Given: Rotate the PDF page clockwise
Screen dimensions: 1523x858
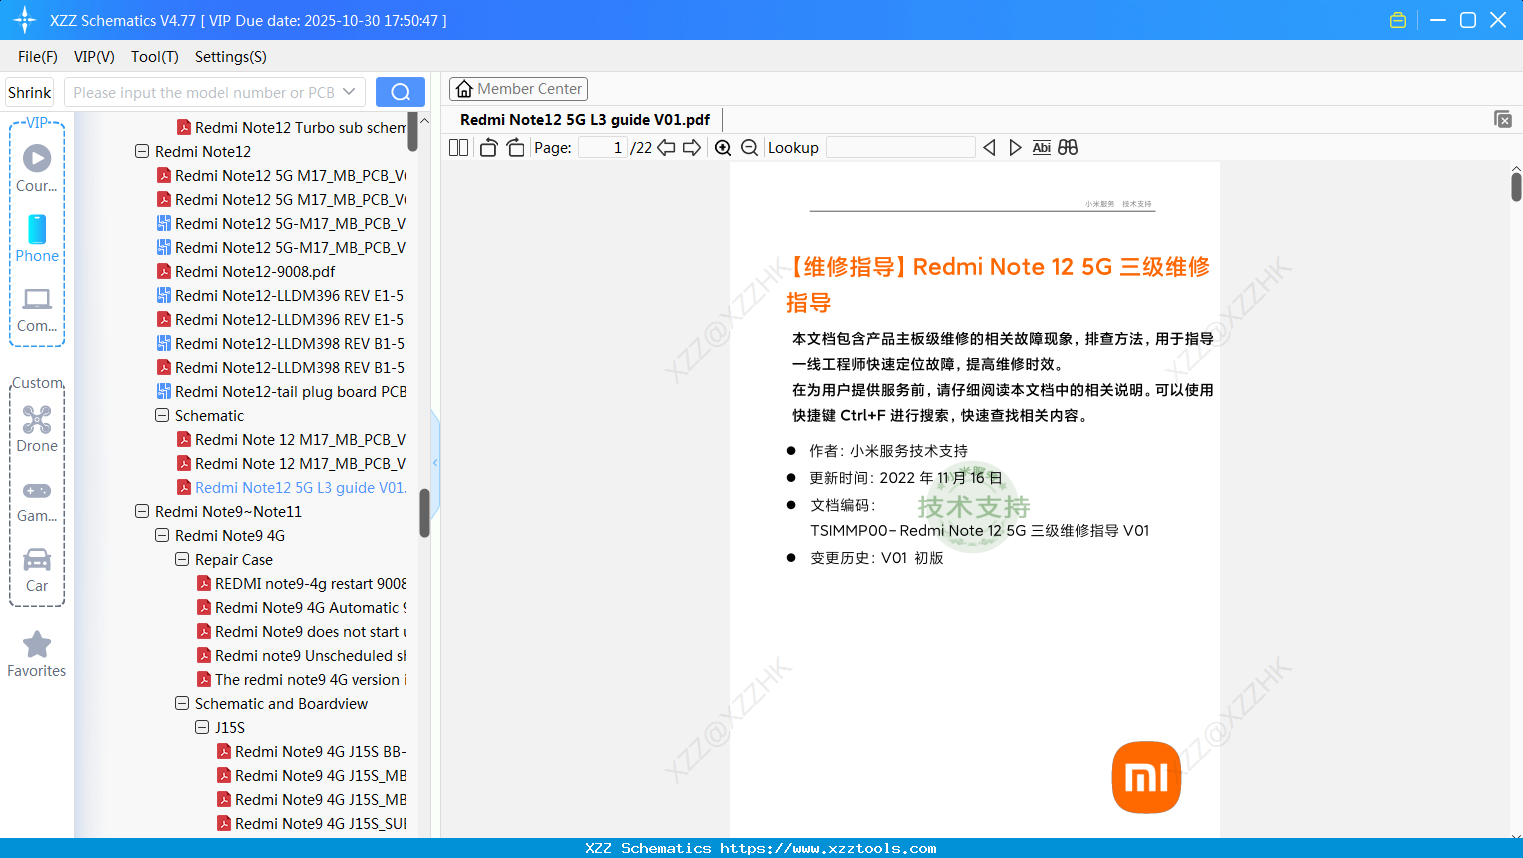Looking at the screenshot, I should [x=515, y=147].
